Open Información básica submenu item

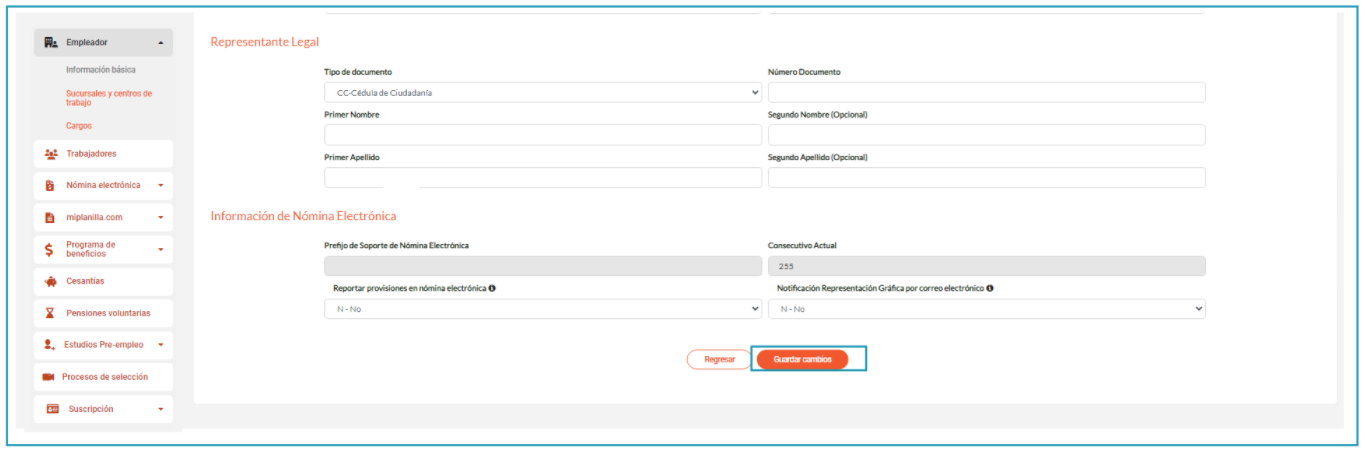point(101,70)
